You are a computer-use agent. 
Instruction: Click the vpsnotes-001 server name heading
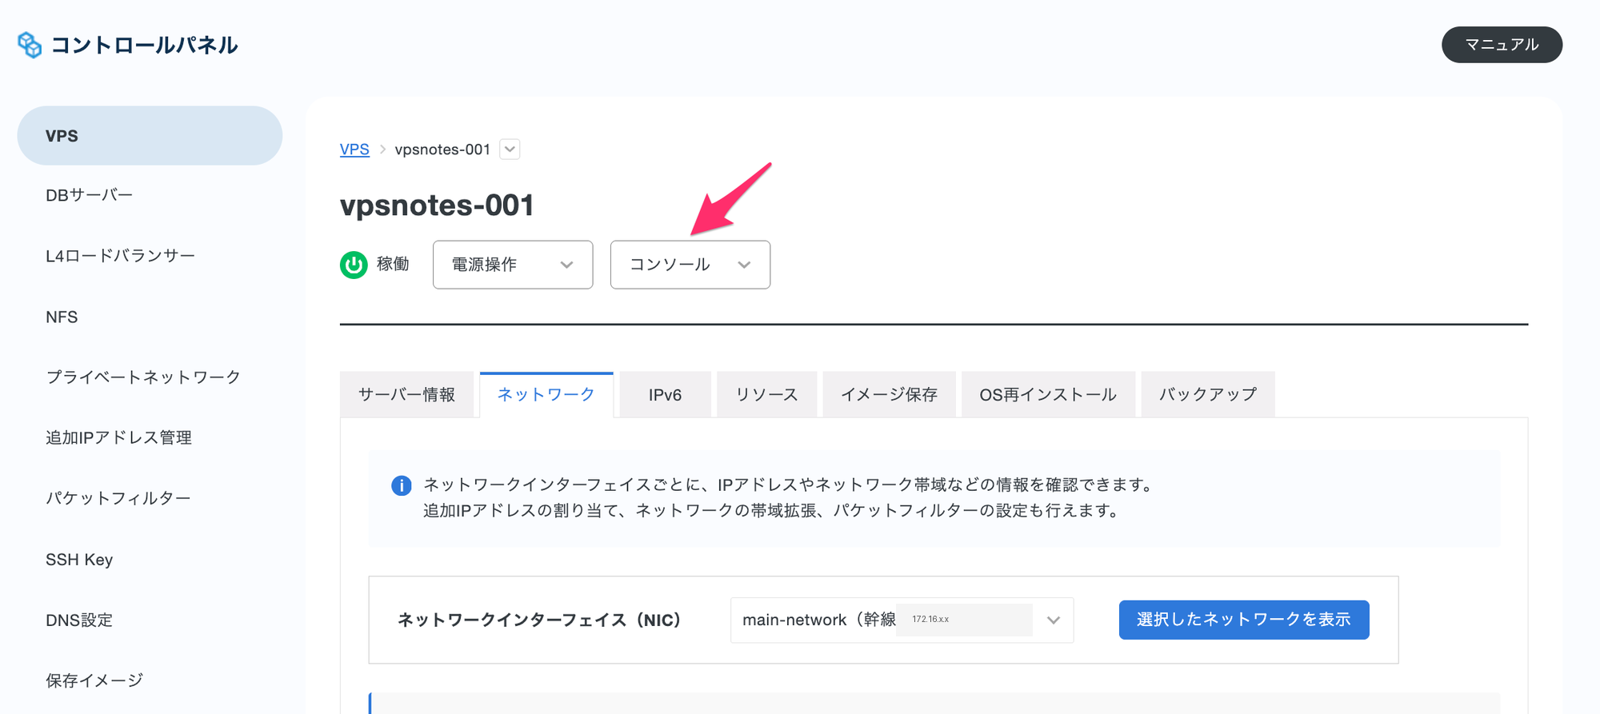pyautogui.click(x=437, y=205)
